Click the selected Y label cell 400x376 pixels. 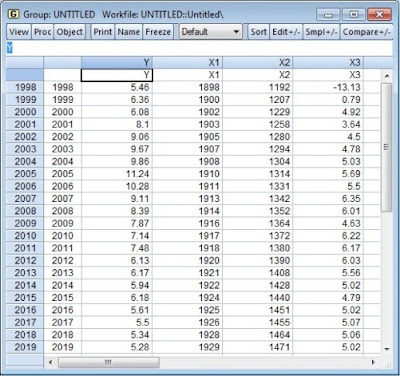tap(117, 75)
